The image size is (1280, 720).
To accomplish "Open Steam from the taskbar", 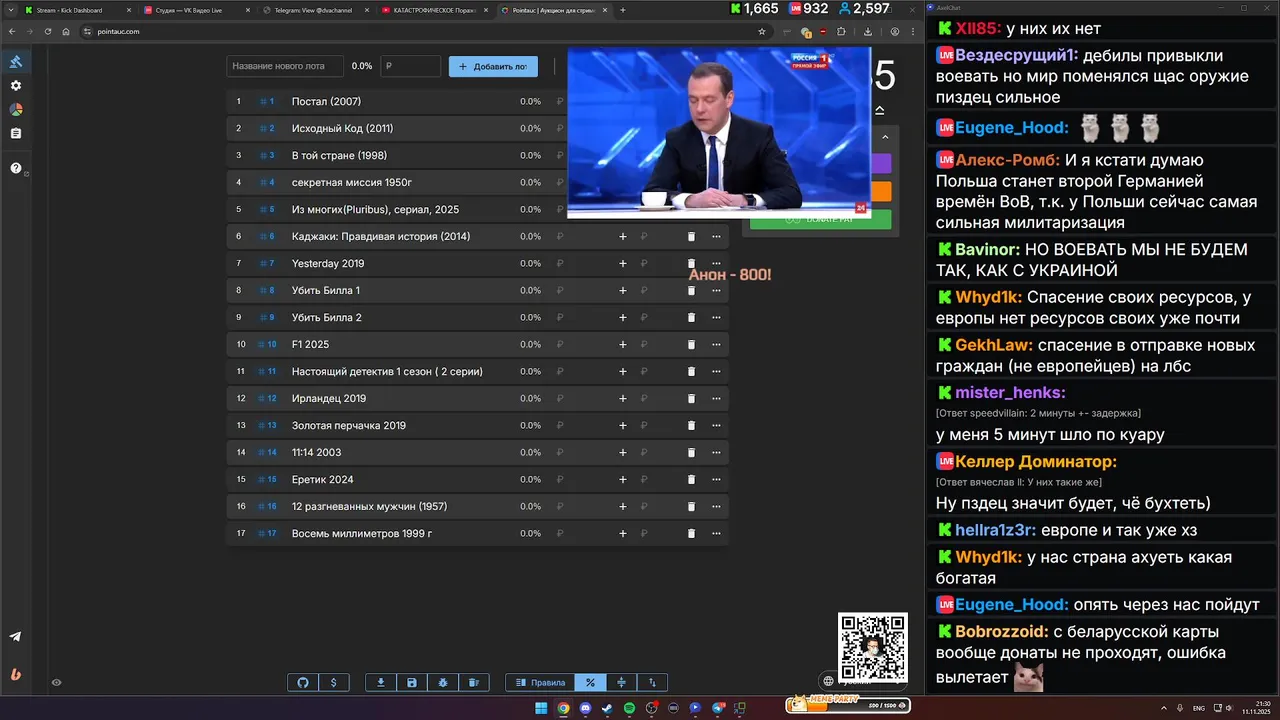I will (x=607, y=708).
